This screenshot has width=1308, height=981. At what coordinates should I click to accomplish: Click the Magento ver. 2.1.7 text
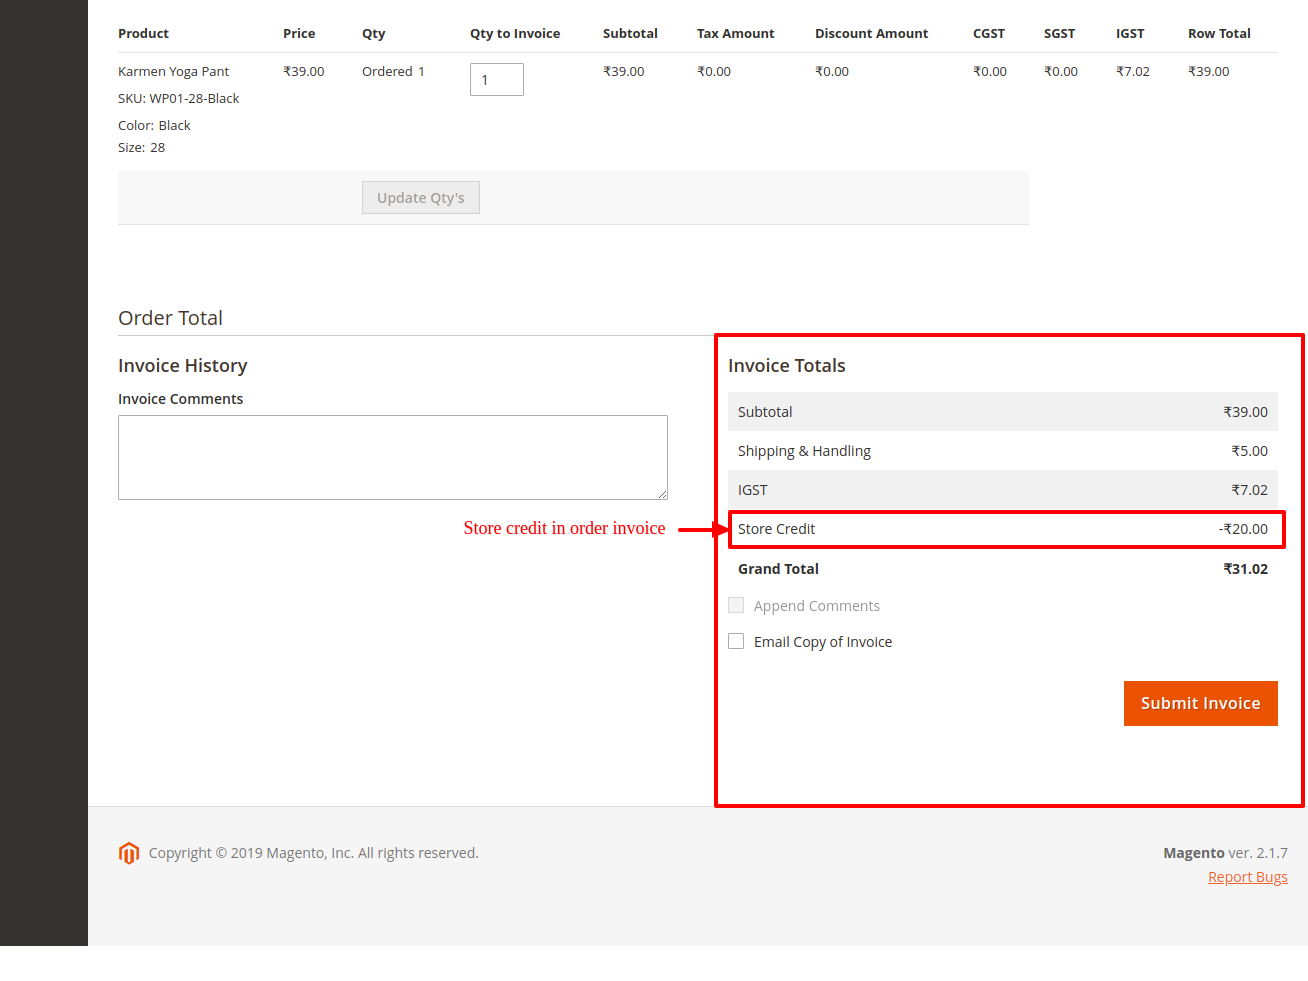1225,853
